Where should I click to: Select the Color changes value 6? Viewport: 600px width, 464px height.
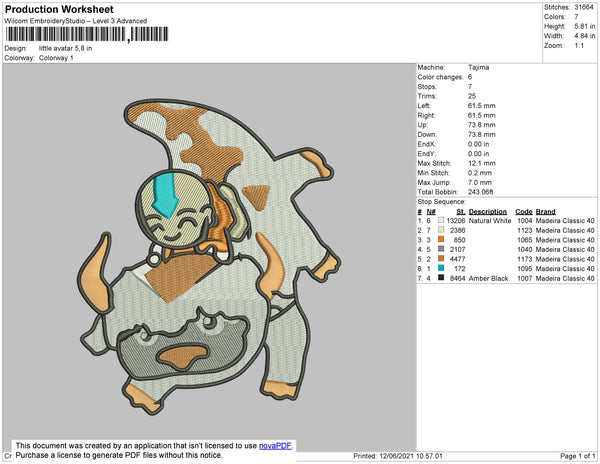470,77
